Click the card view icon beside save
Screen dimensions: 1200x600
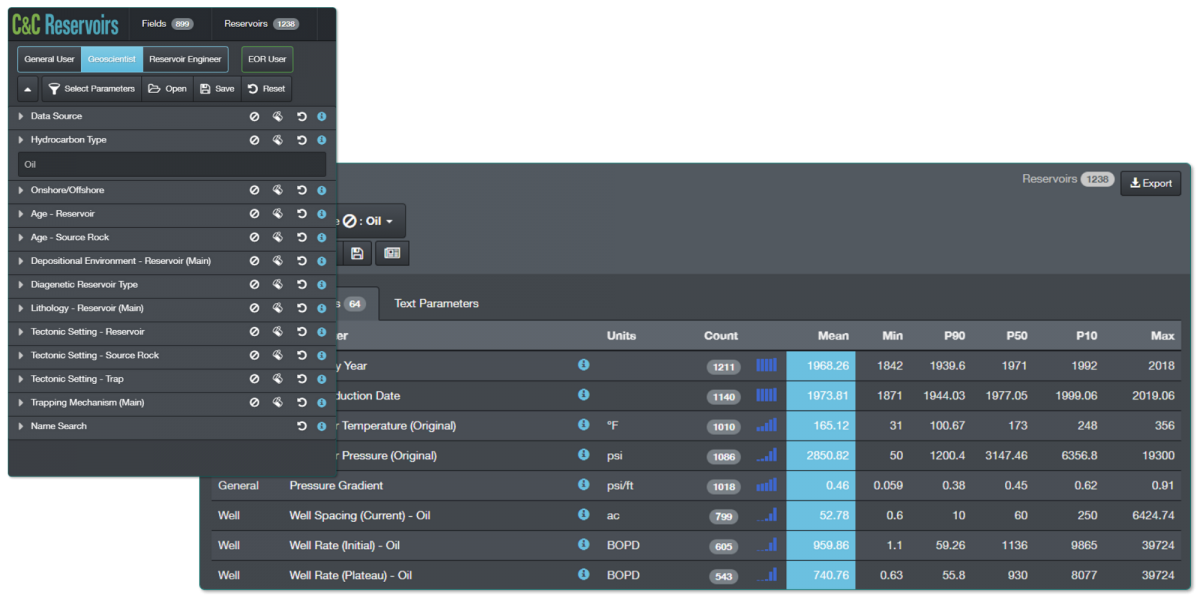(x=392, y=254)
